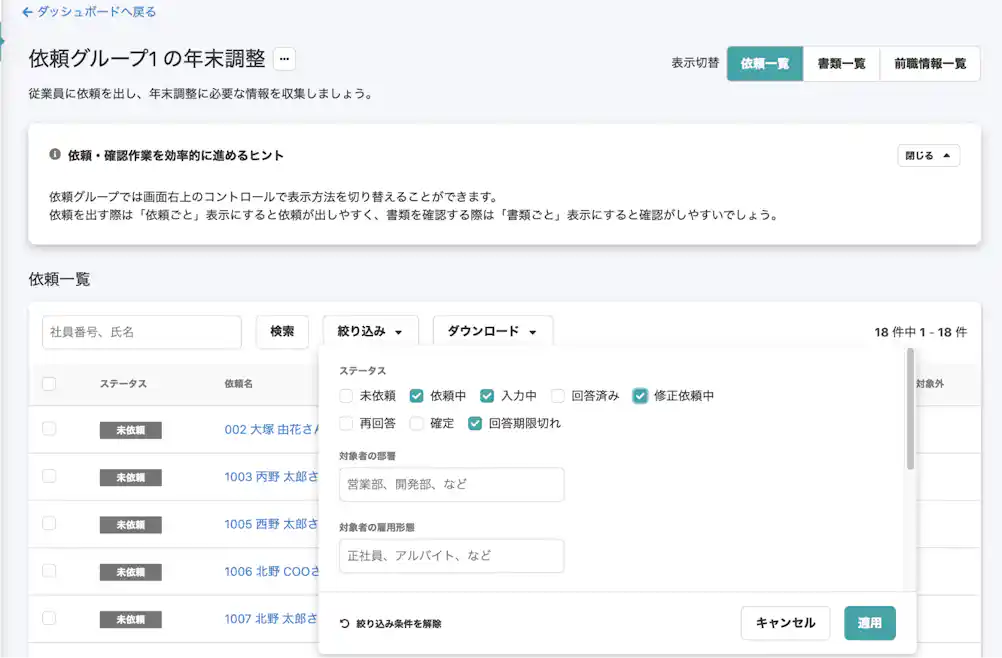Apply filters with the 適用 button
The height and width of the screenshot is (658, 1002).
tap(869, 622)
